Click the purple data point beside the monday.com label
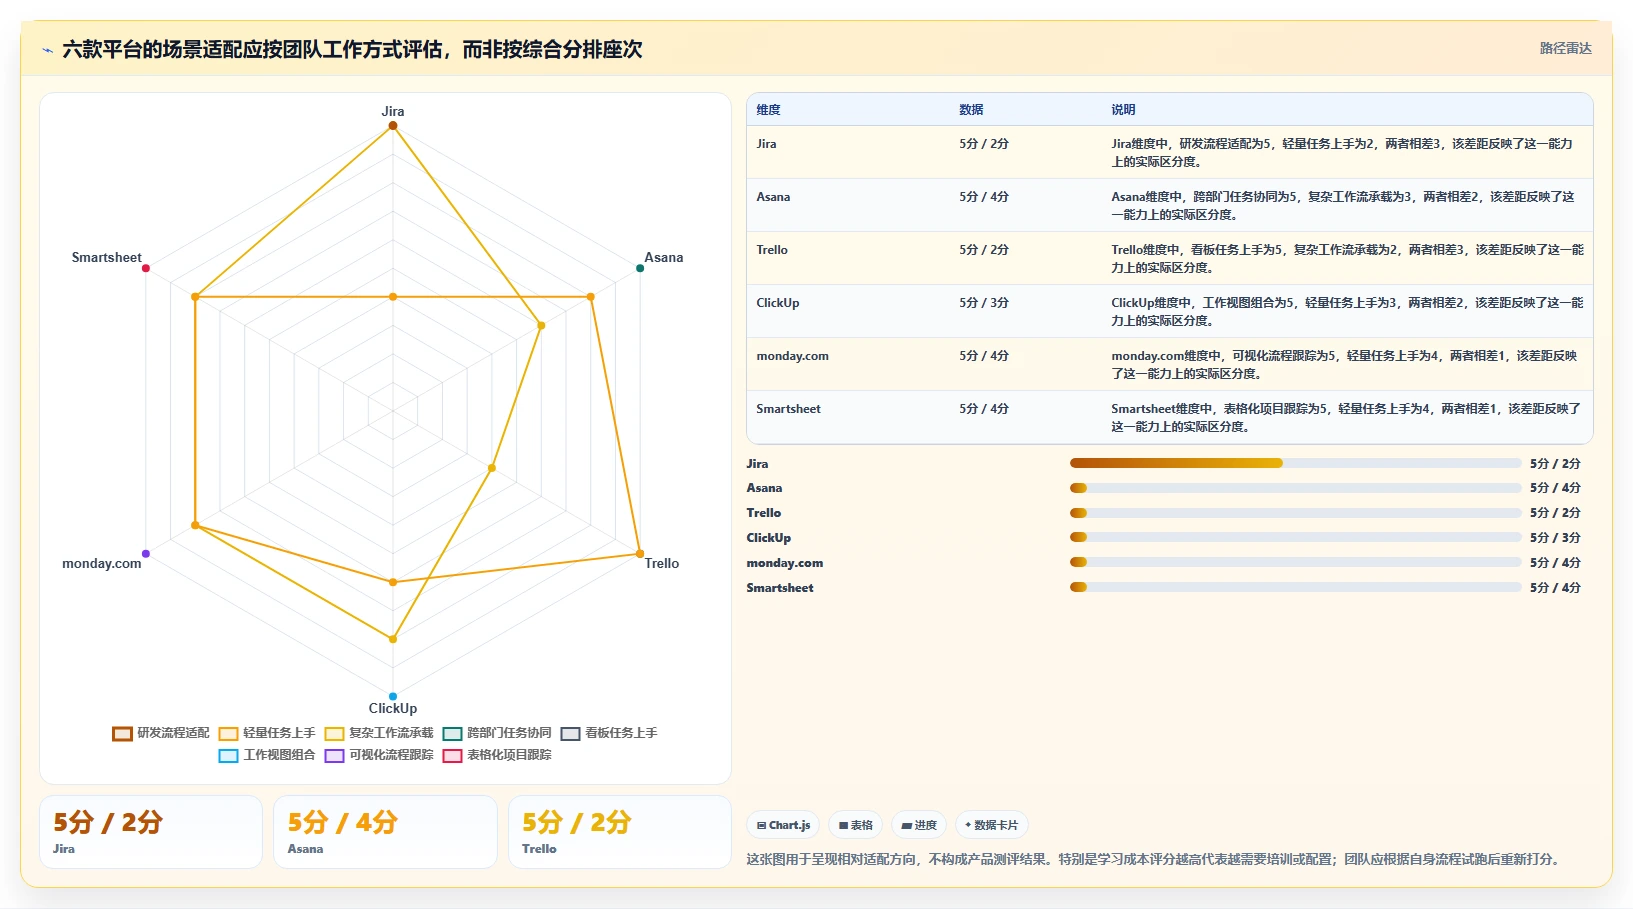Image resolution: width=1633 pixels, height=909 pixels. [x=146, y=554]
